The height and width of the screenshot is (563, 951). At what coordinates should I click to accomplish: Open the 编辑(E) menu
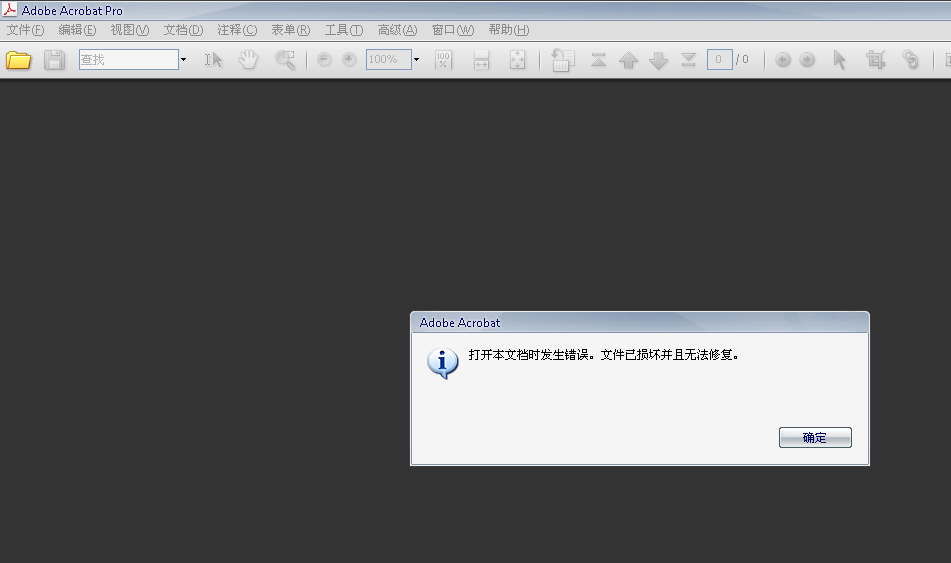[x=77, y=30]
